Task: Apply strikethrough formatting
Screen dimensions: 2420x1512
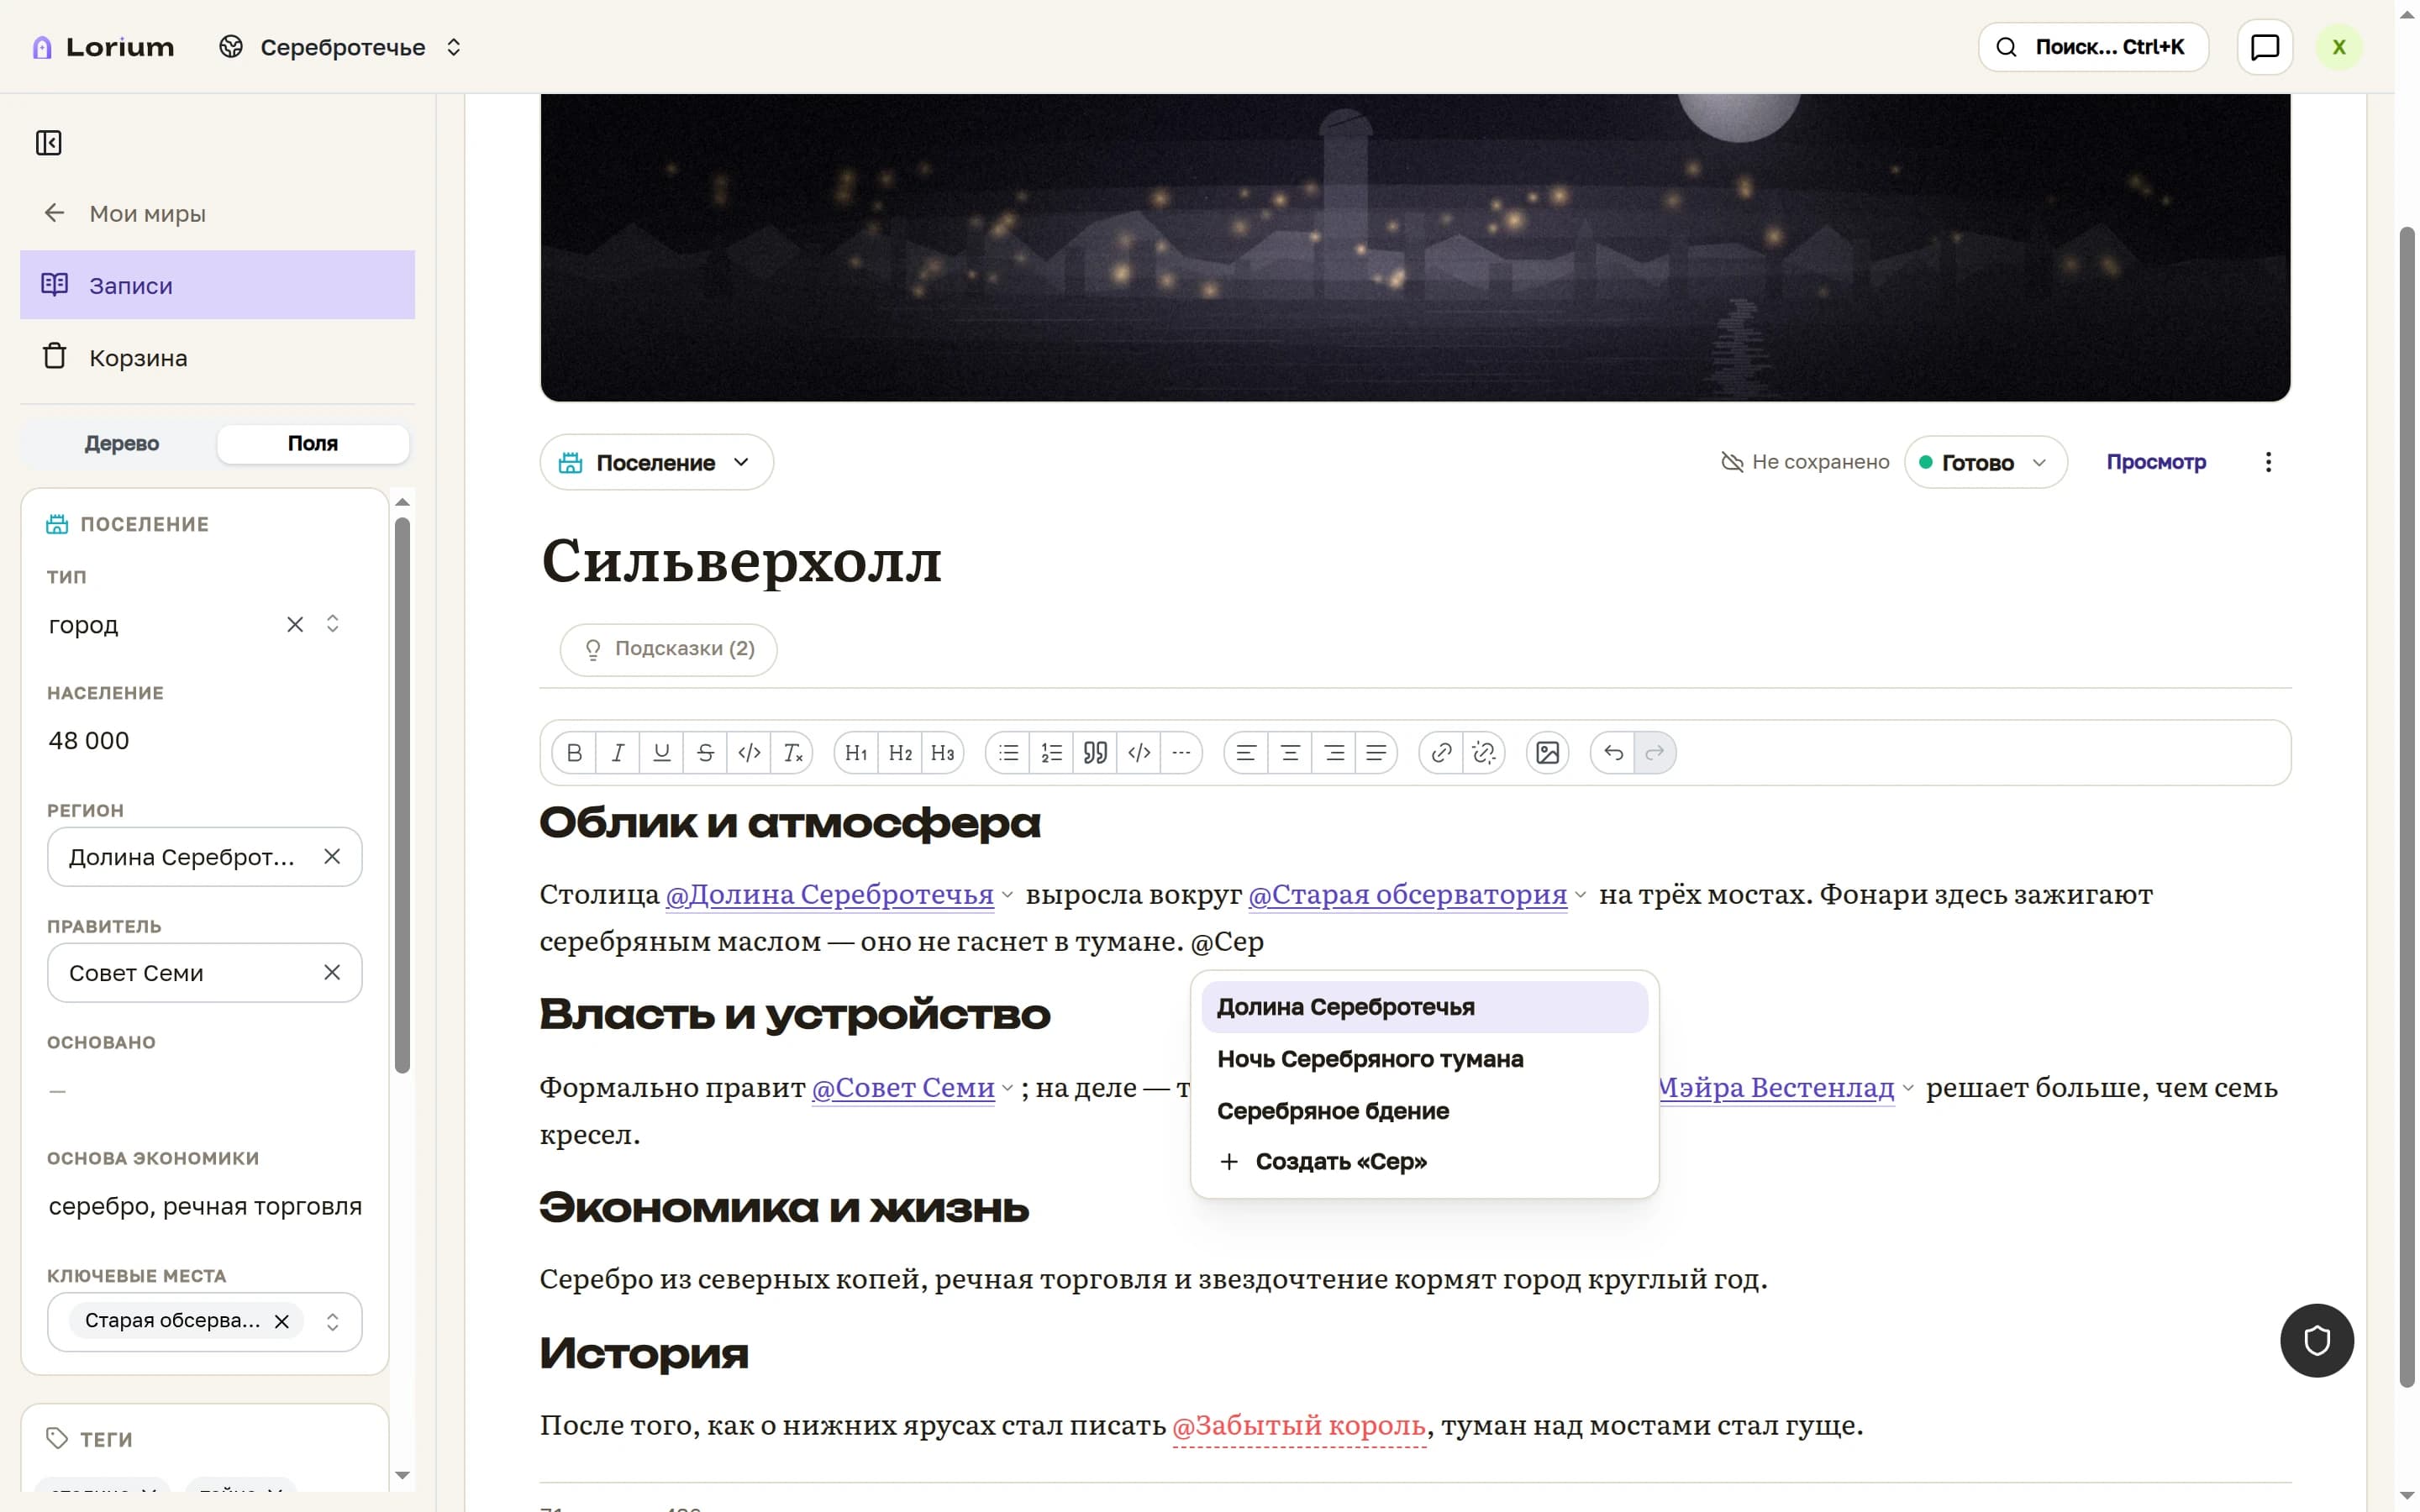Action: 705,753
